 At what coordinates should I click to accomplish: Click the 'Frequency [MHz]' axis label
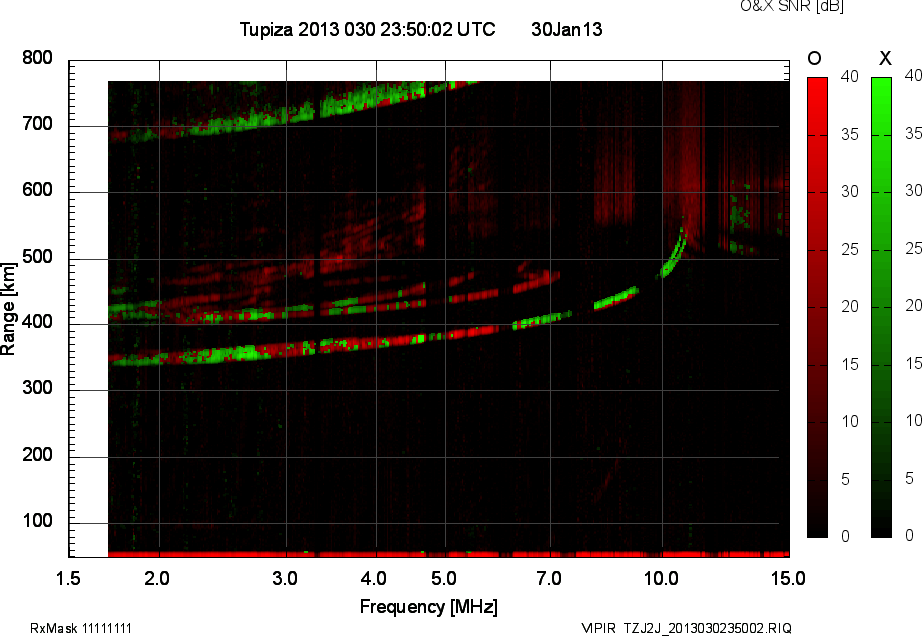coord(429,607)
